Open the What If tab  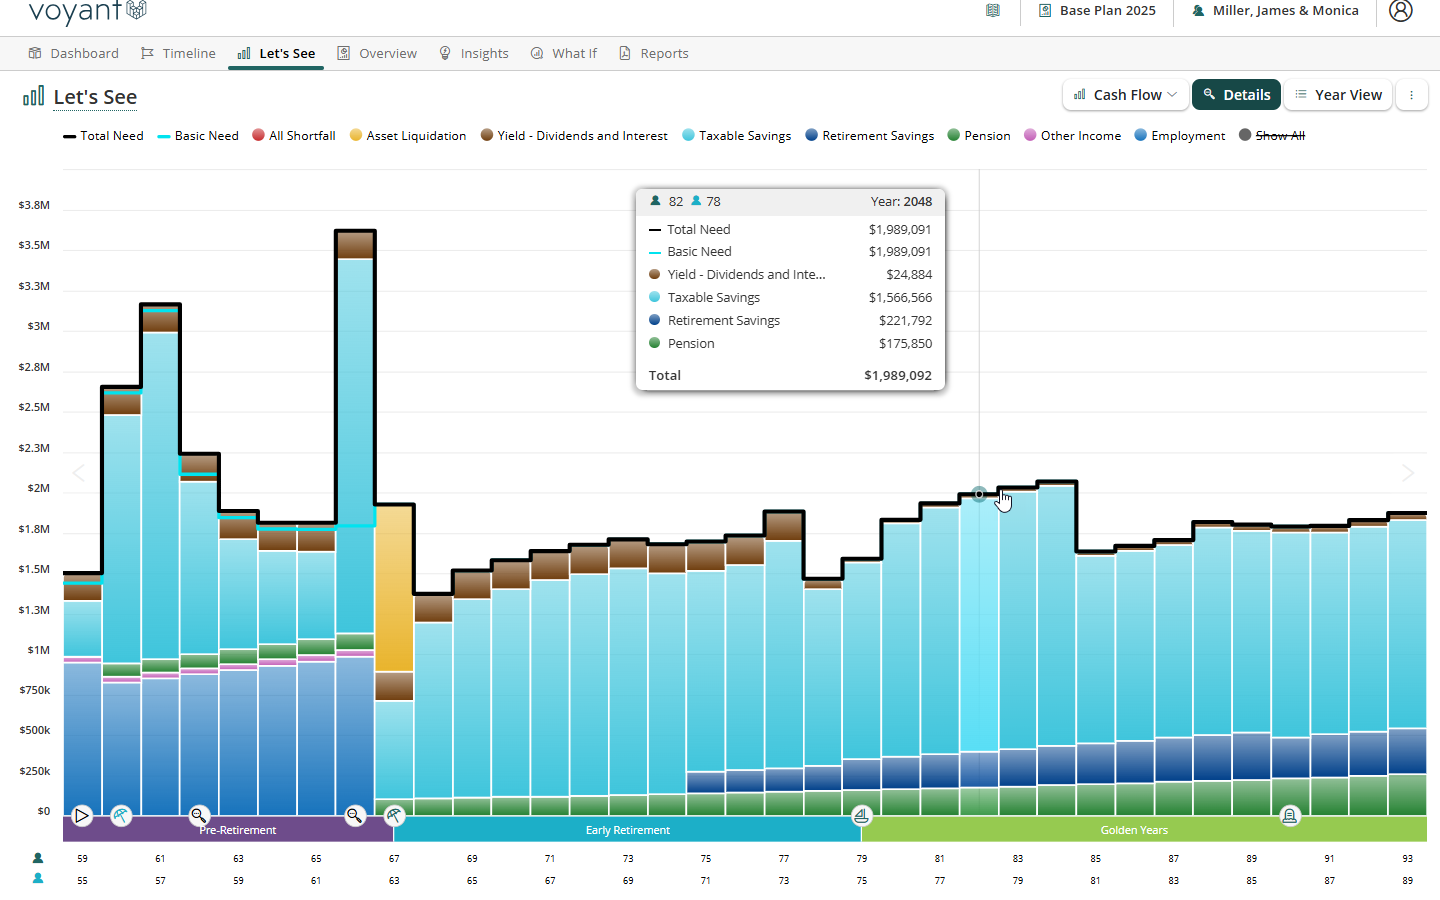tap(564, 54)
